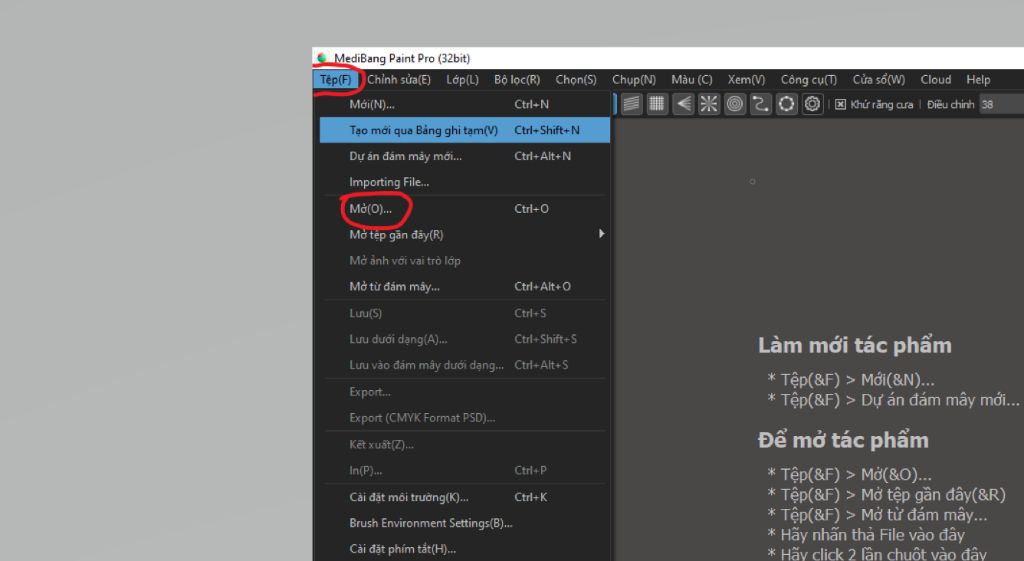
Task: Open Brush Environment Settings(B)...
Action: tap(465, 523)
